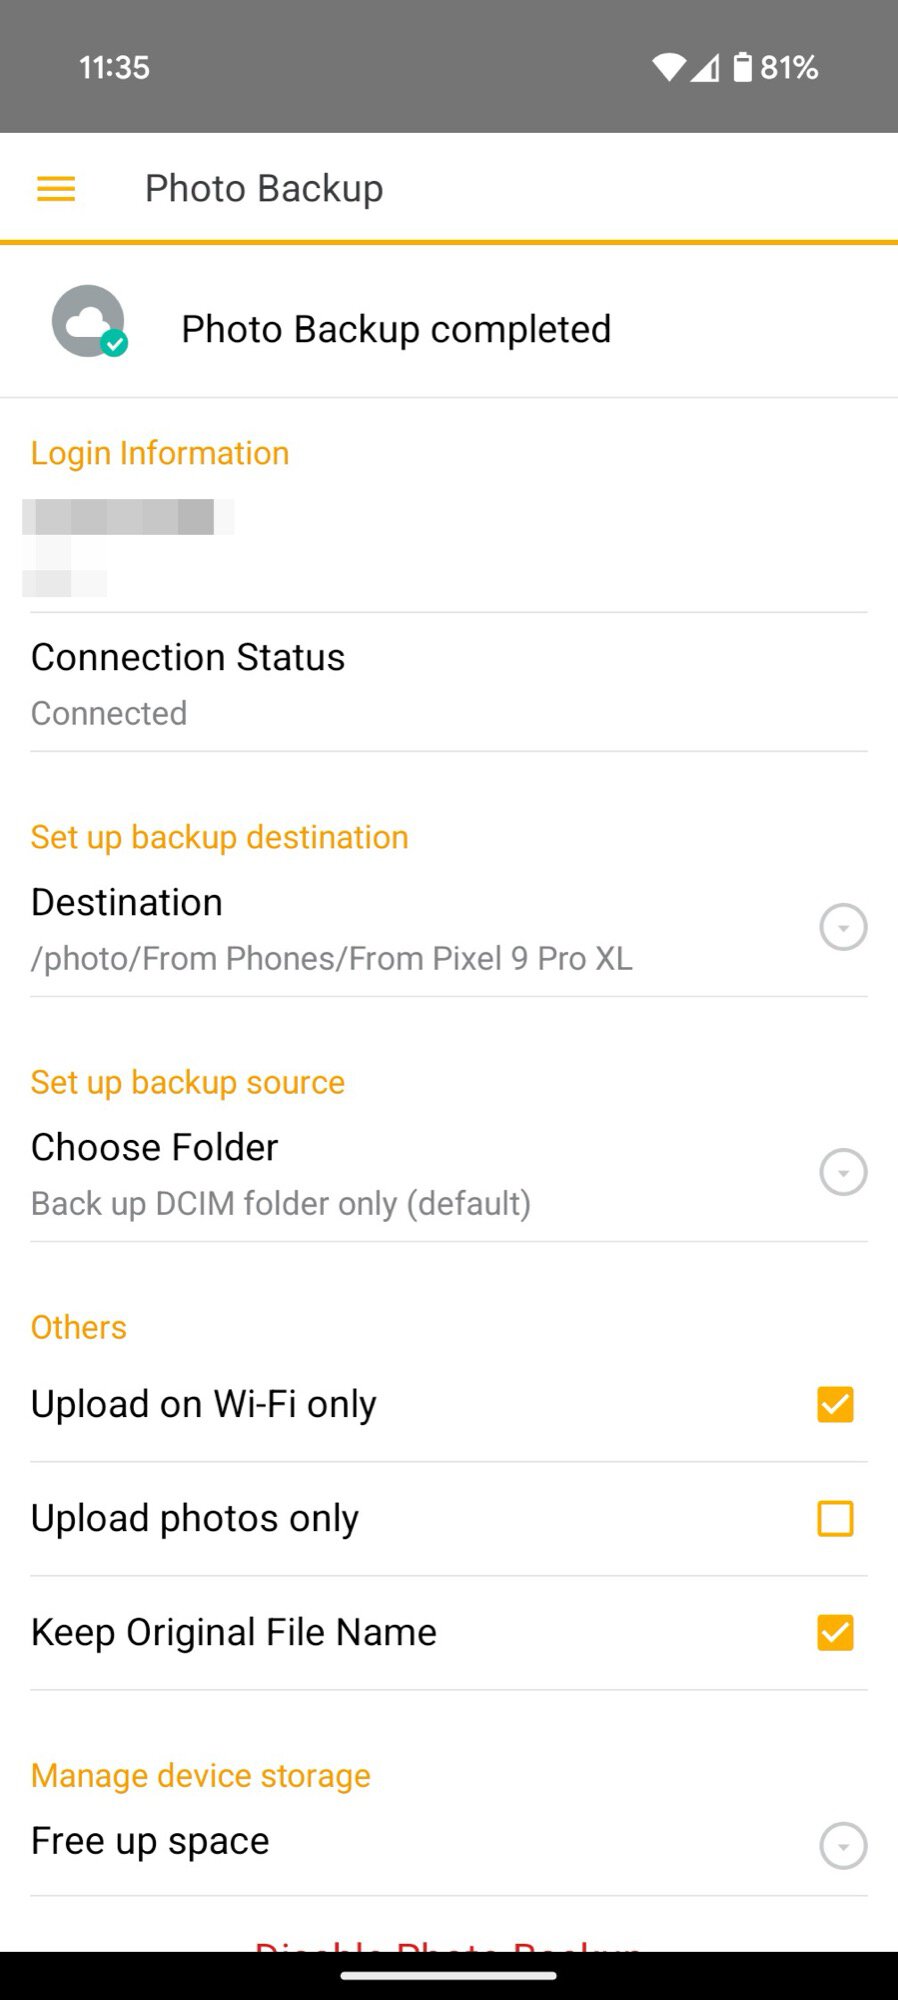Tap the Photo Backup page title
The width and height of the screenshot is (898, 2000).
tap(264, 189)
